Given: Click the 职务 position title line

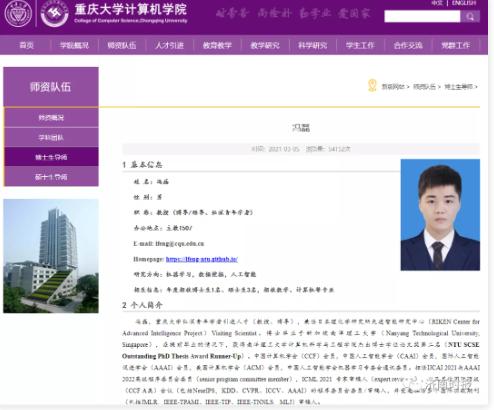Looking at the screenshot, I should (193, 212).
